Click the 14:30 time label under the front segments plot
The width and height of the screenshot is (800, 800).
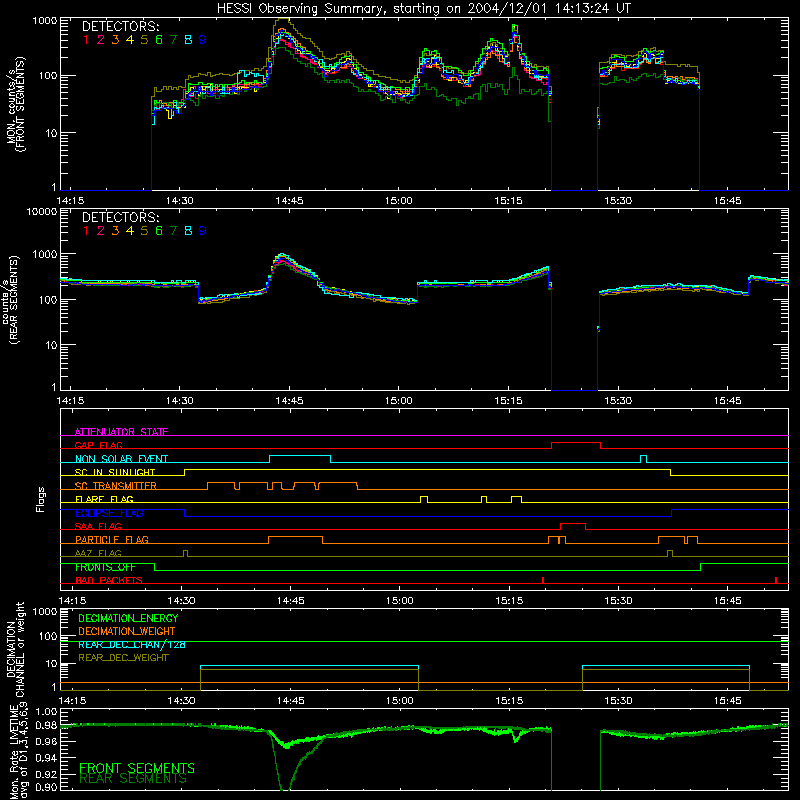180,201
